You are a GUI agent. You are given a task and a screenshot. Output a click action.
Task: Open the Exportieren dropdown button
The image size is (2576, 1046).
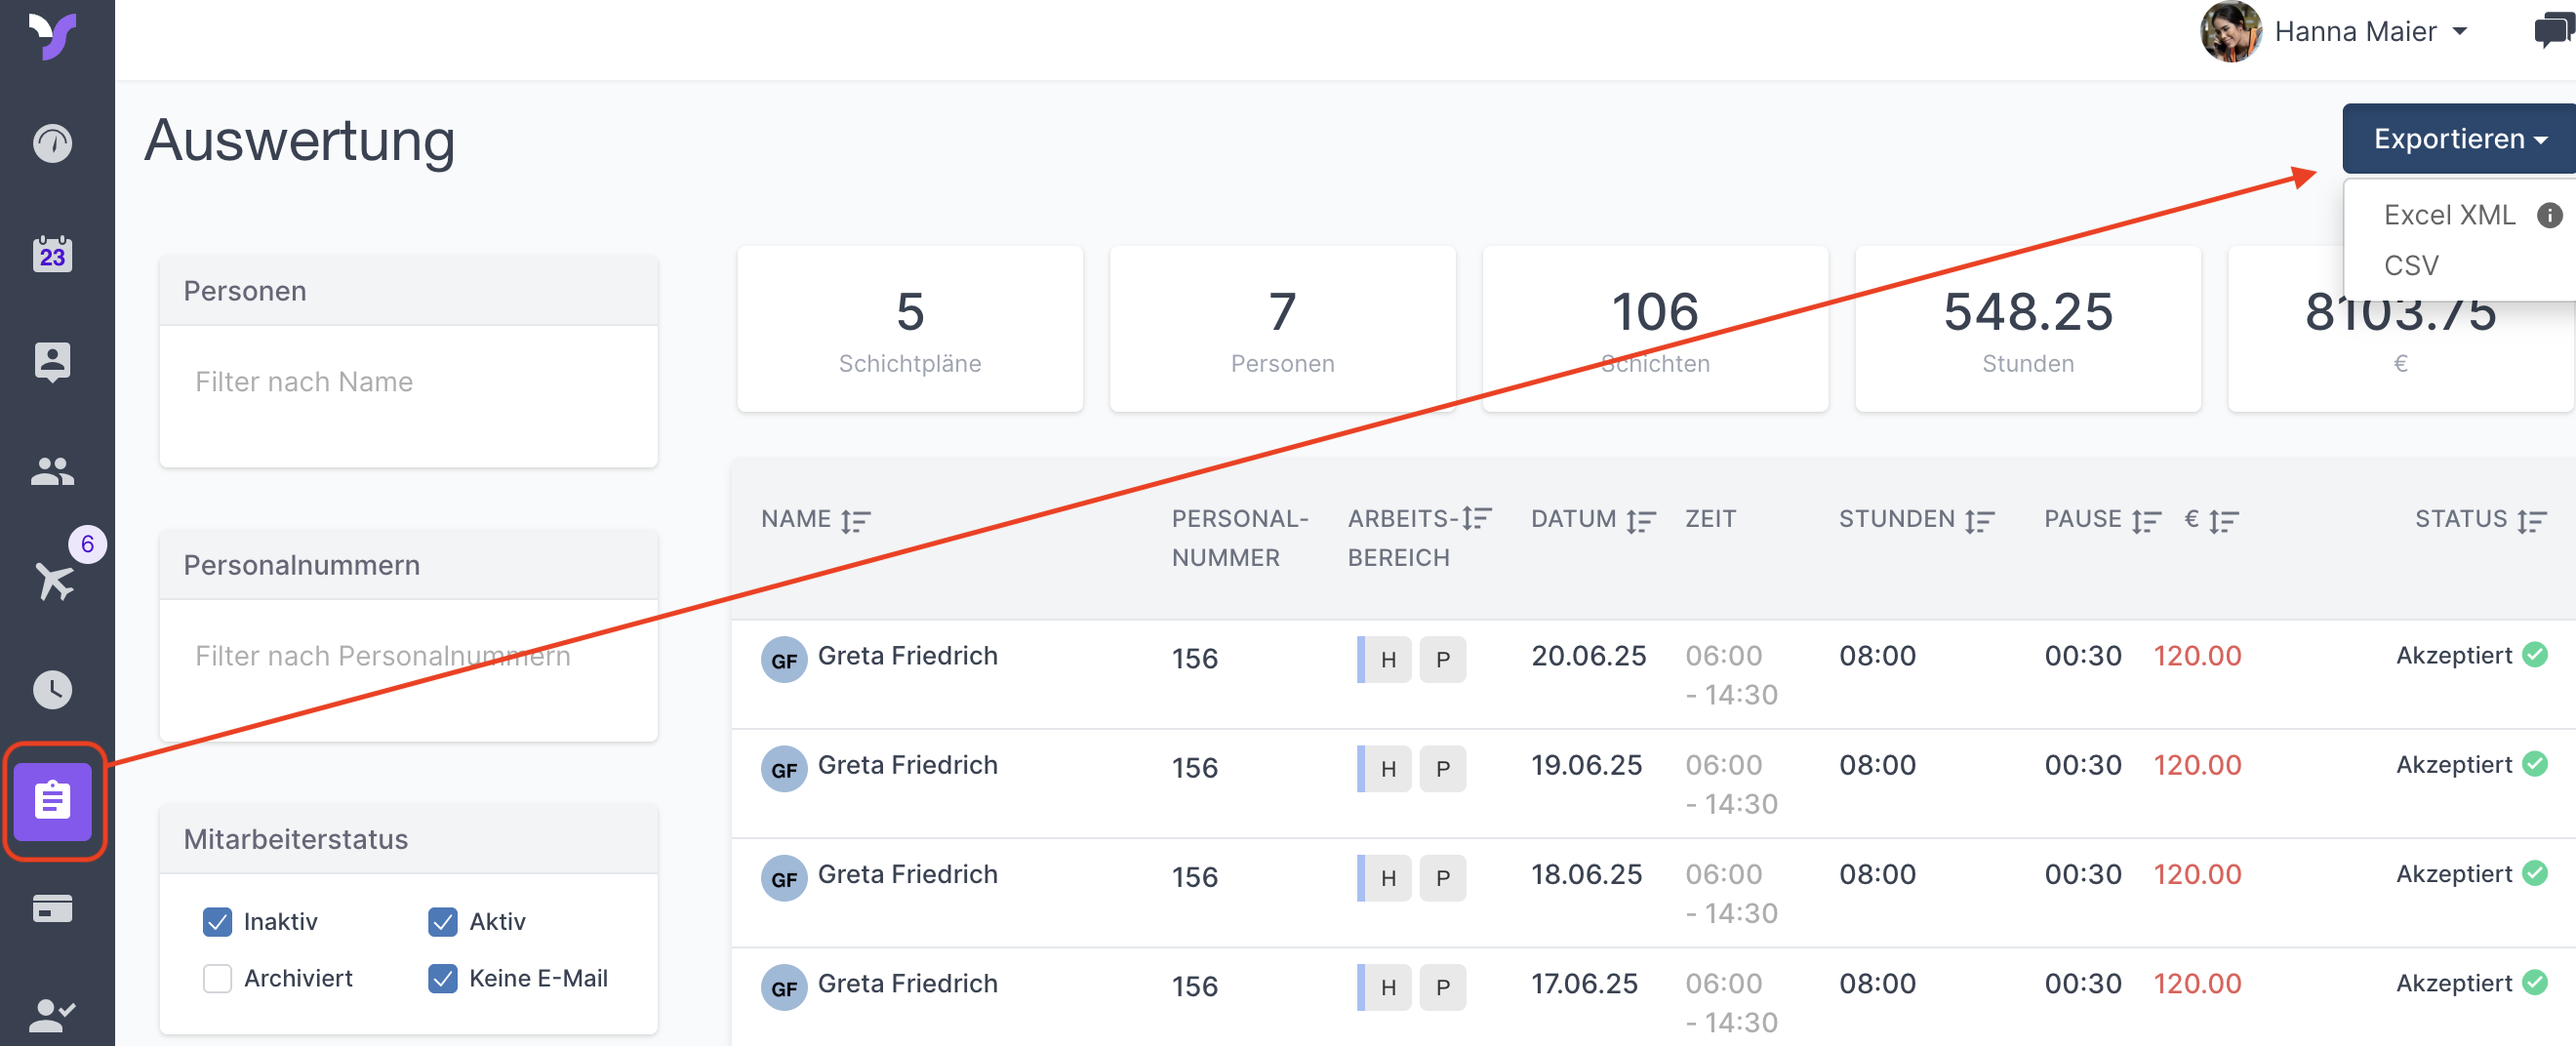click(x=2458, y=139)
